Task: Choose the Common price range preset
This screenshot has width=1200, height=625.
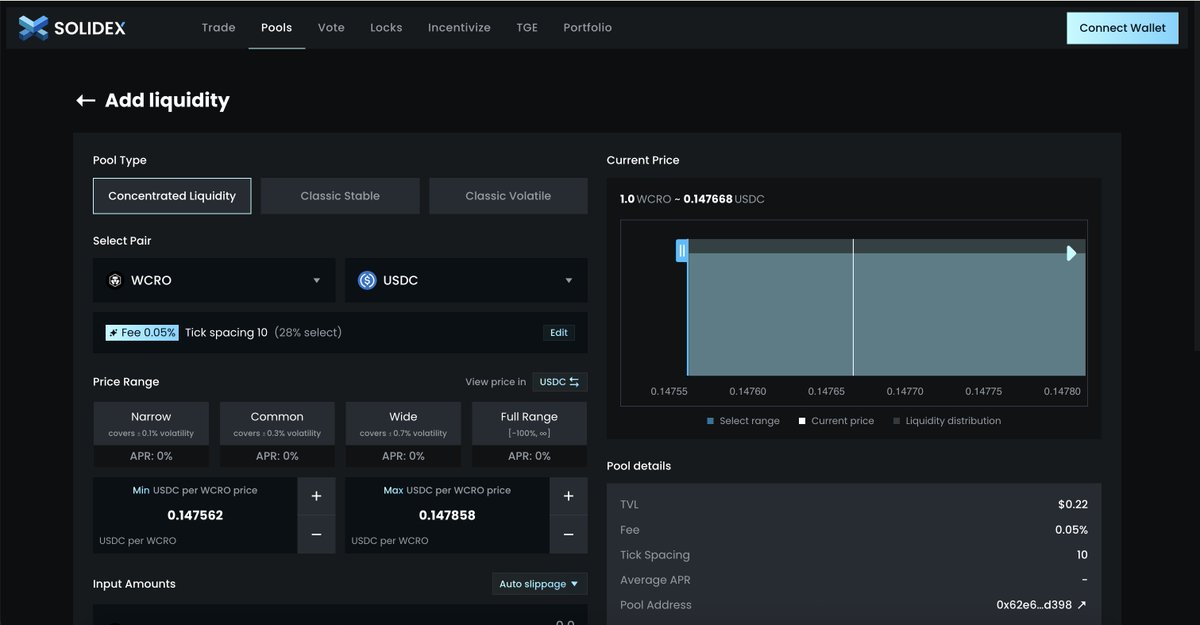Action: (x=277, y=434)
